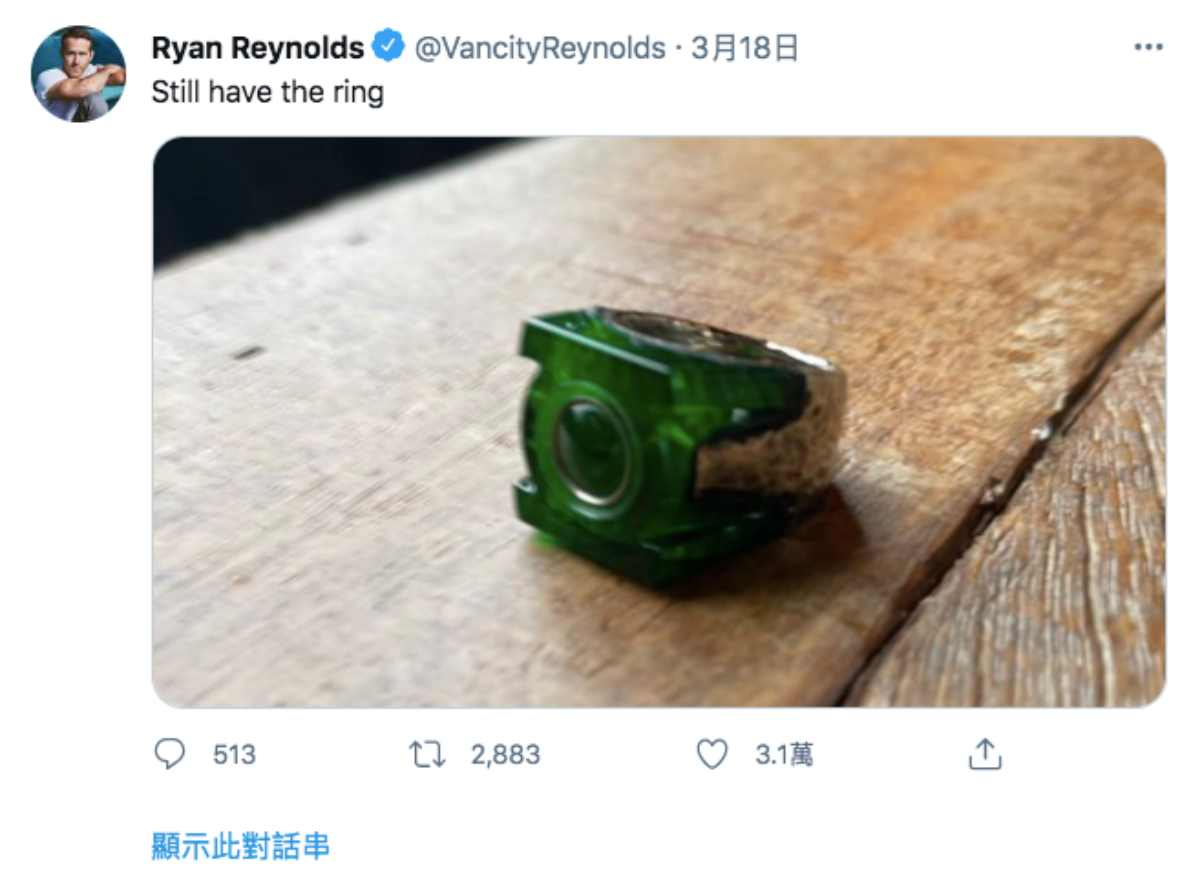Open the share tweet upload icon
This screenshot has width=1200, height=888.
tap(984, 754)
